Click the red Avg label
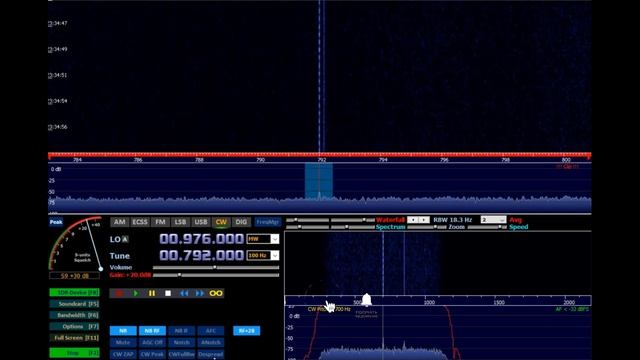Image resolution: width=640 pixels, height=360 pixels. click(516, 220)
